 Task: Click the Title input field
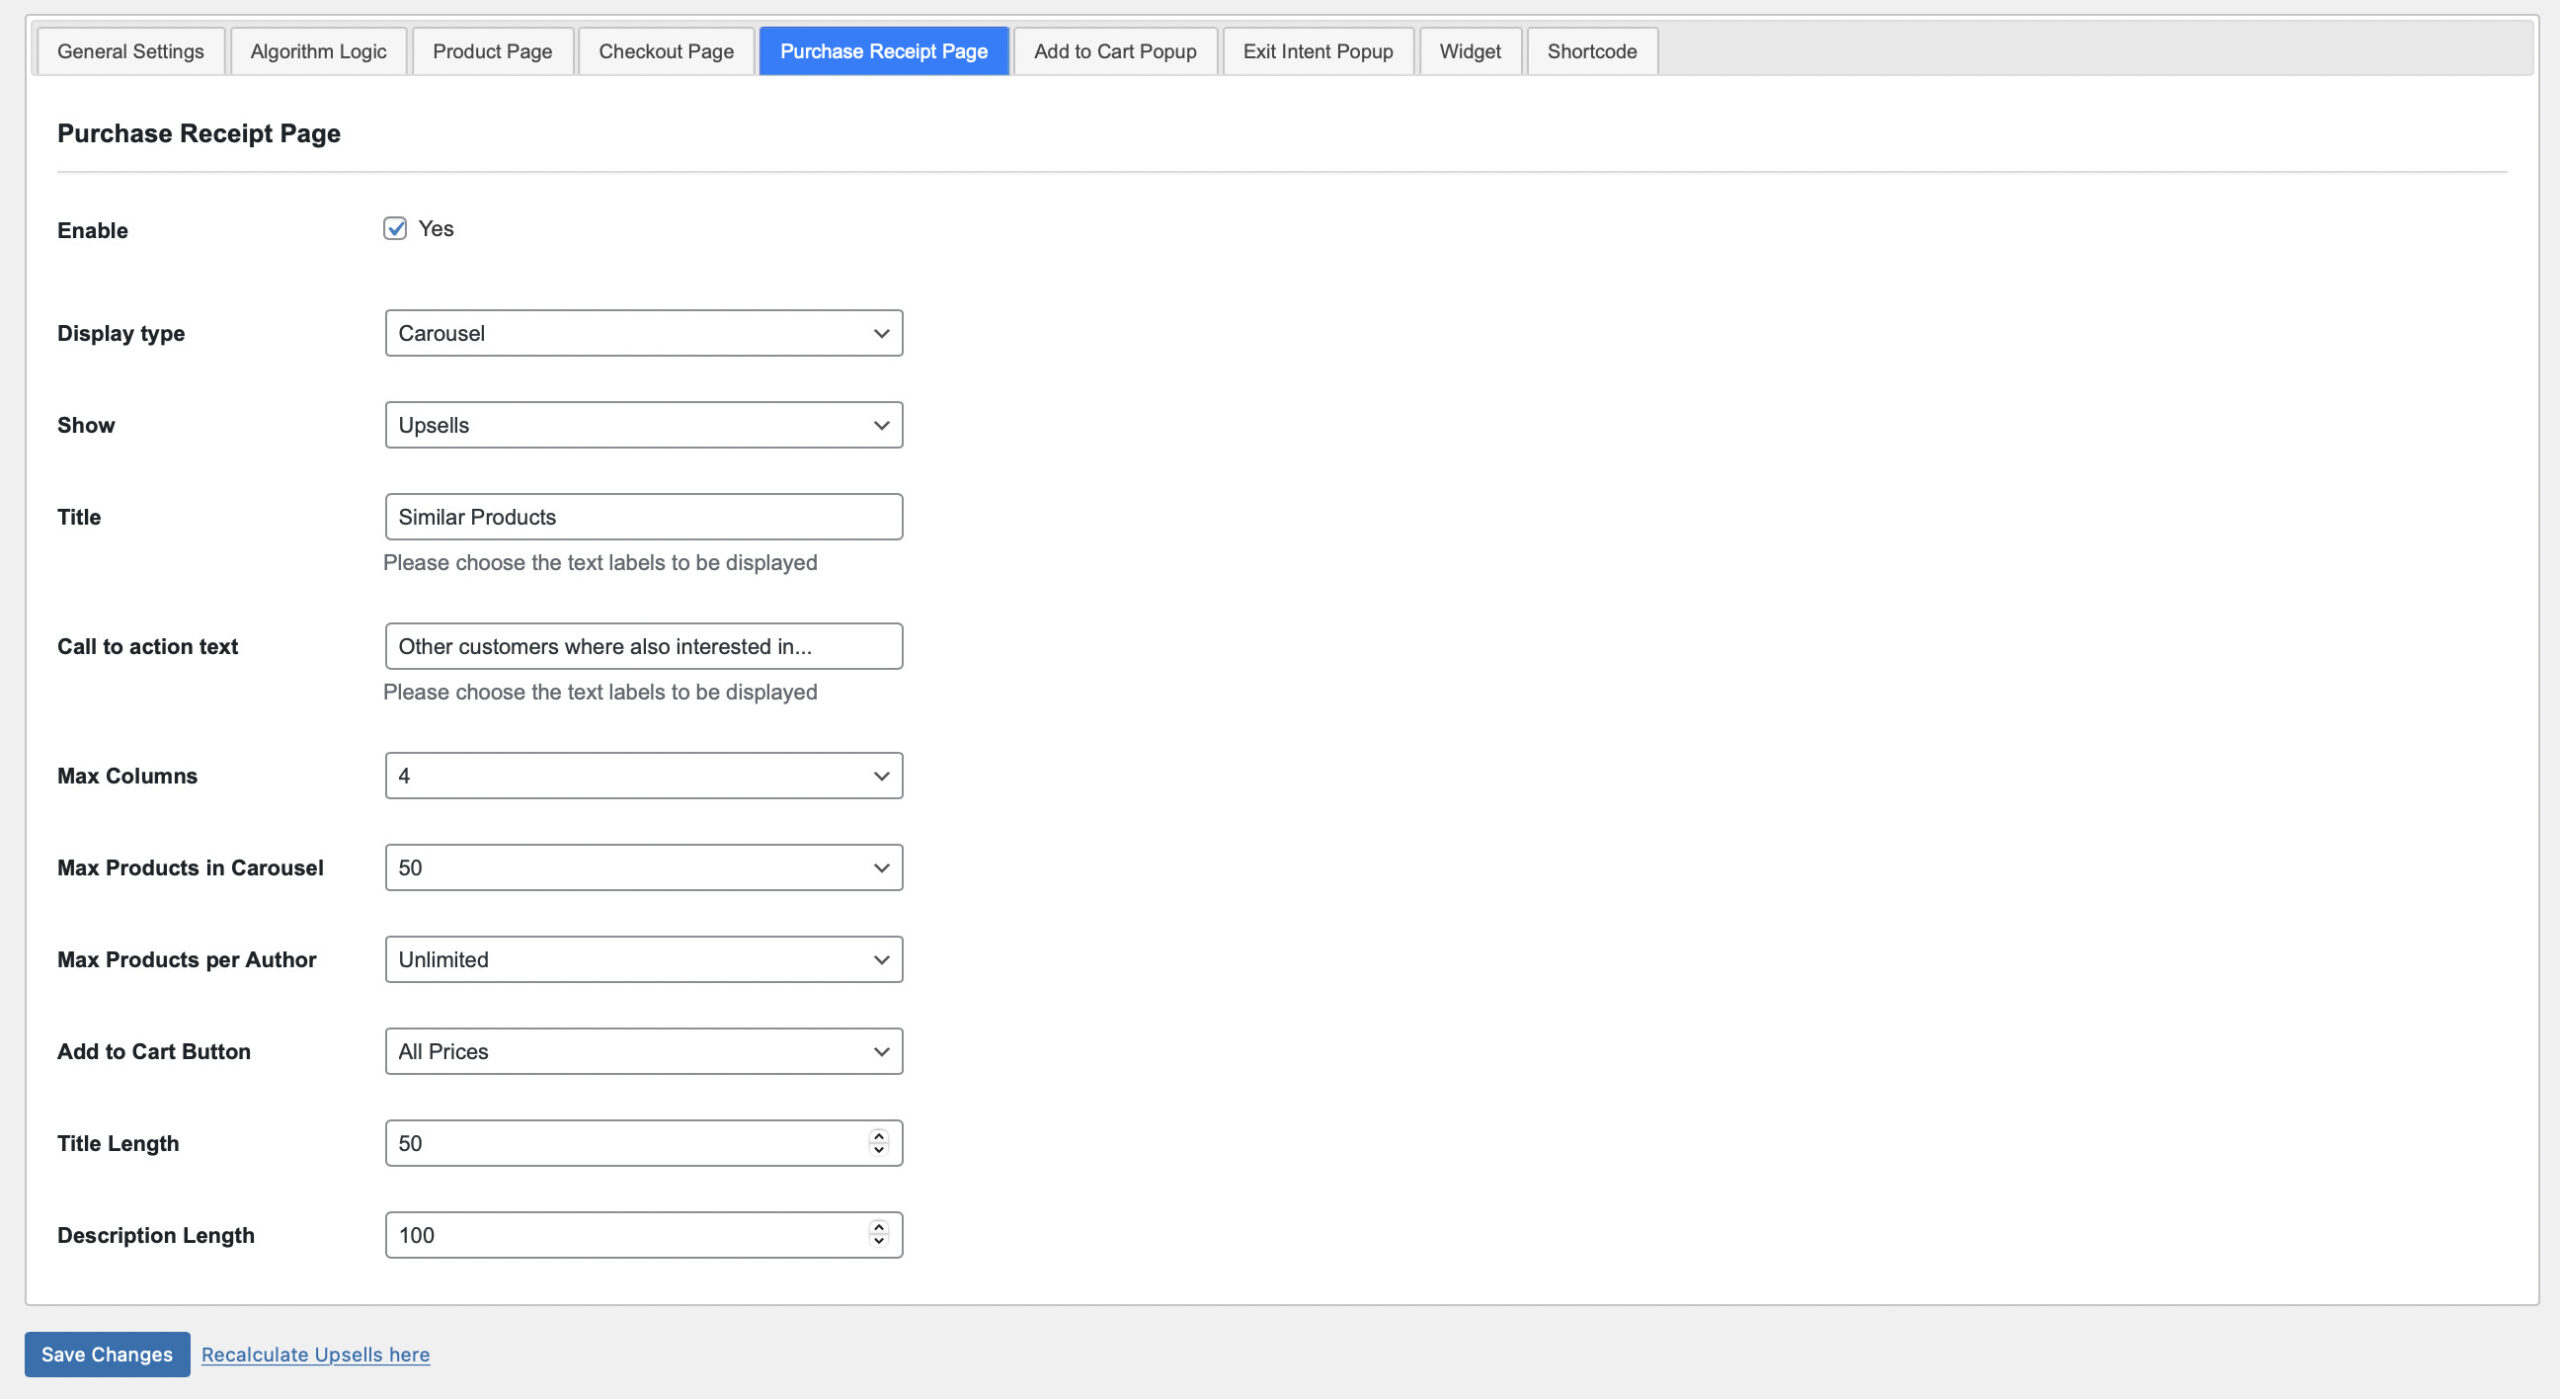coord(644,517)
